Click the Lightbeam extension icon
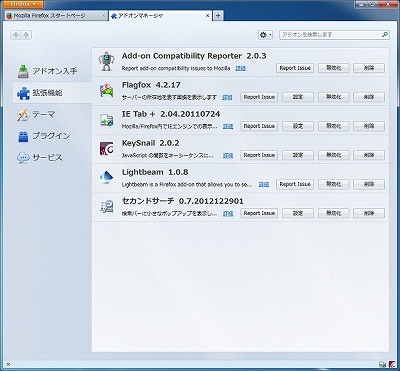Image resolution: width=400 pixels, height=371 pixels. [x=107, y=178]
